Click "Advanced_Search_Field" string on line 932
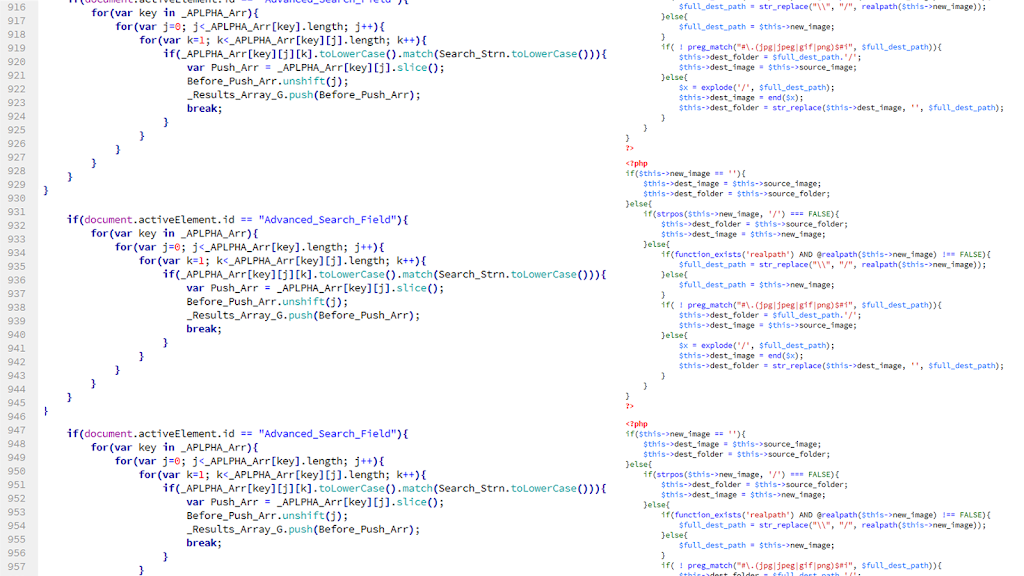This screenshot has width=1024, height=576. point(329,219)
